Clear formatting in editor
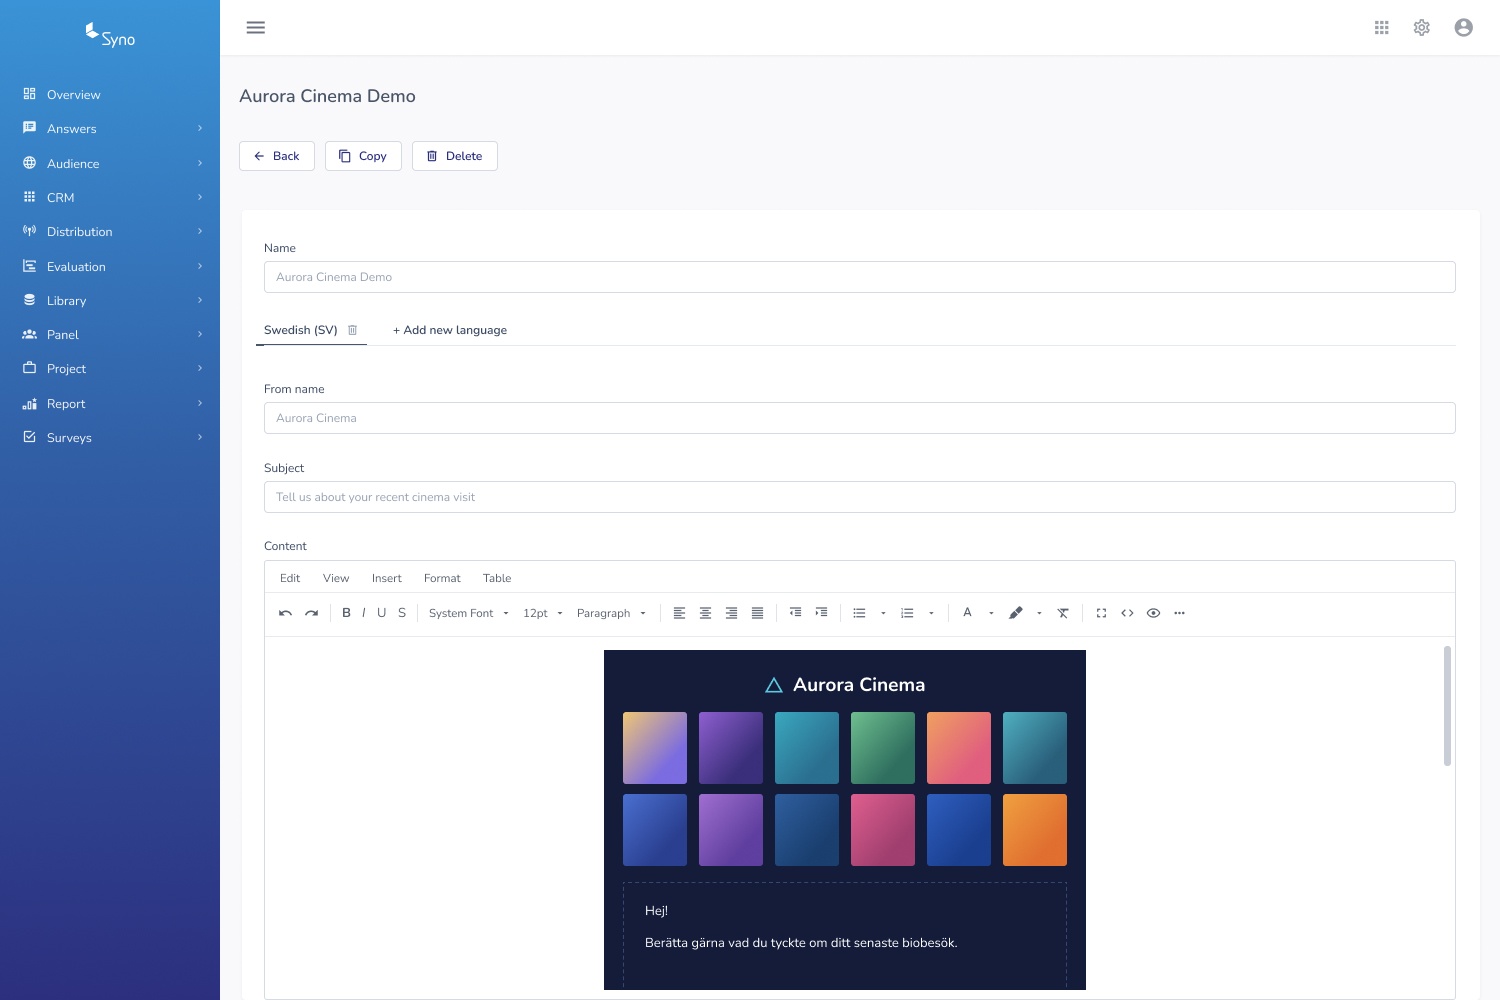The height and width of the screenshot is (1000, 1500). coord(1063,613)
